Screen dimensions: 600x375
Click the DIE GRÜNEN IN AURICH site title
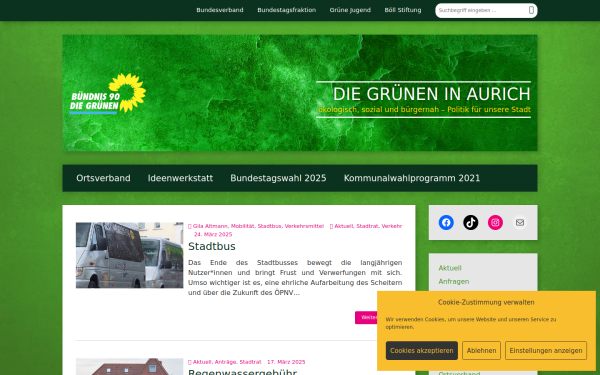pyautogui.click(x=432, y=94)
